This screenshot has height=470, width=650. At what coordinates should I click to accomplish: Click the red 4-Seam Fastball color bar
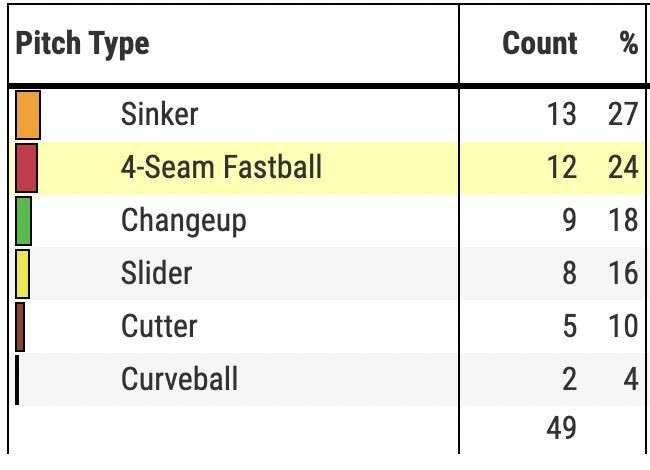pos(27,168)
